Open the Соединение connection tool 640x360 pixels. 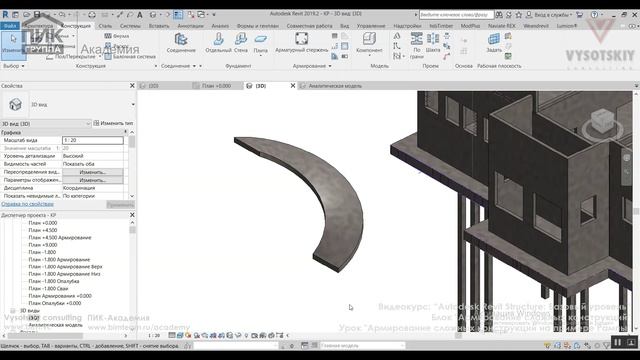(181, 43)
